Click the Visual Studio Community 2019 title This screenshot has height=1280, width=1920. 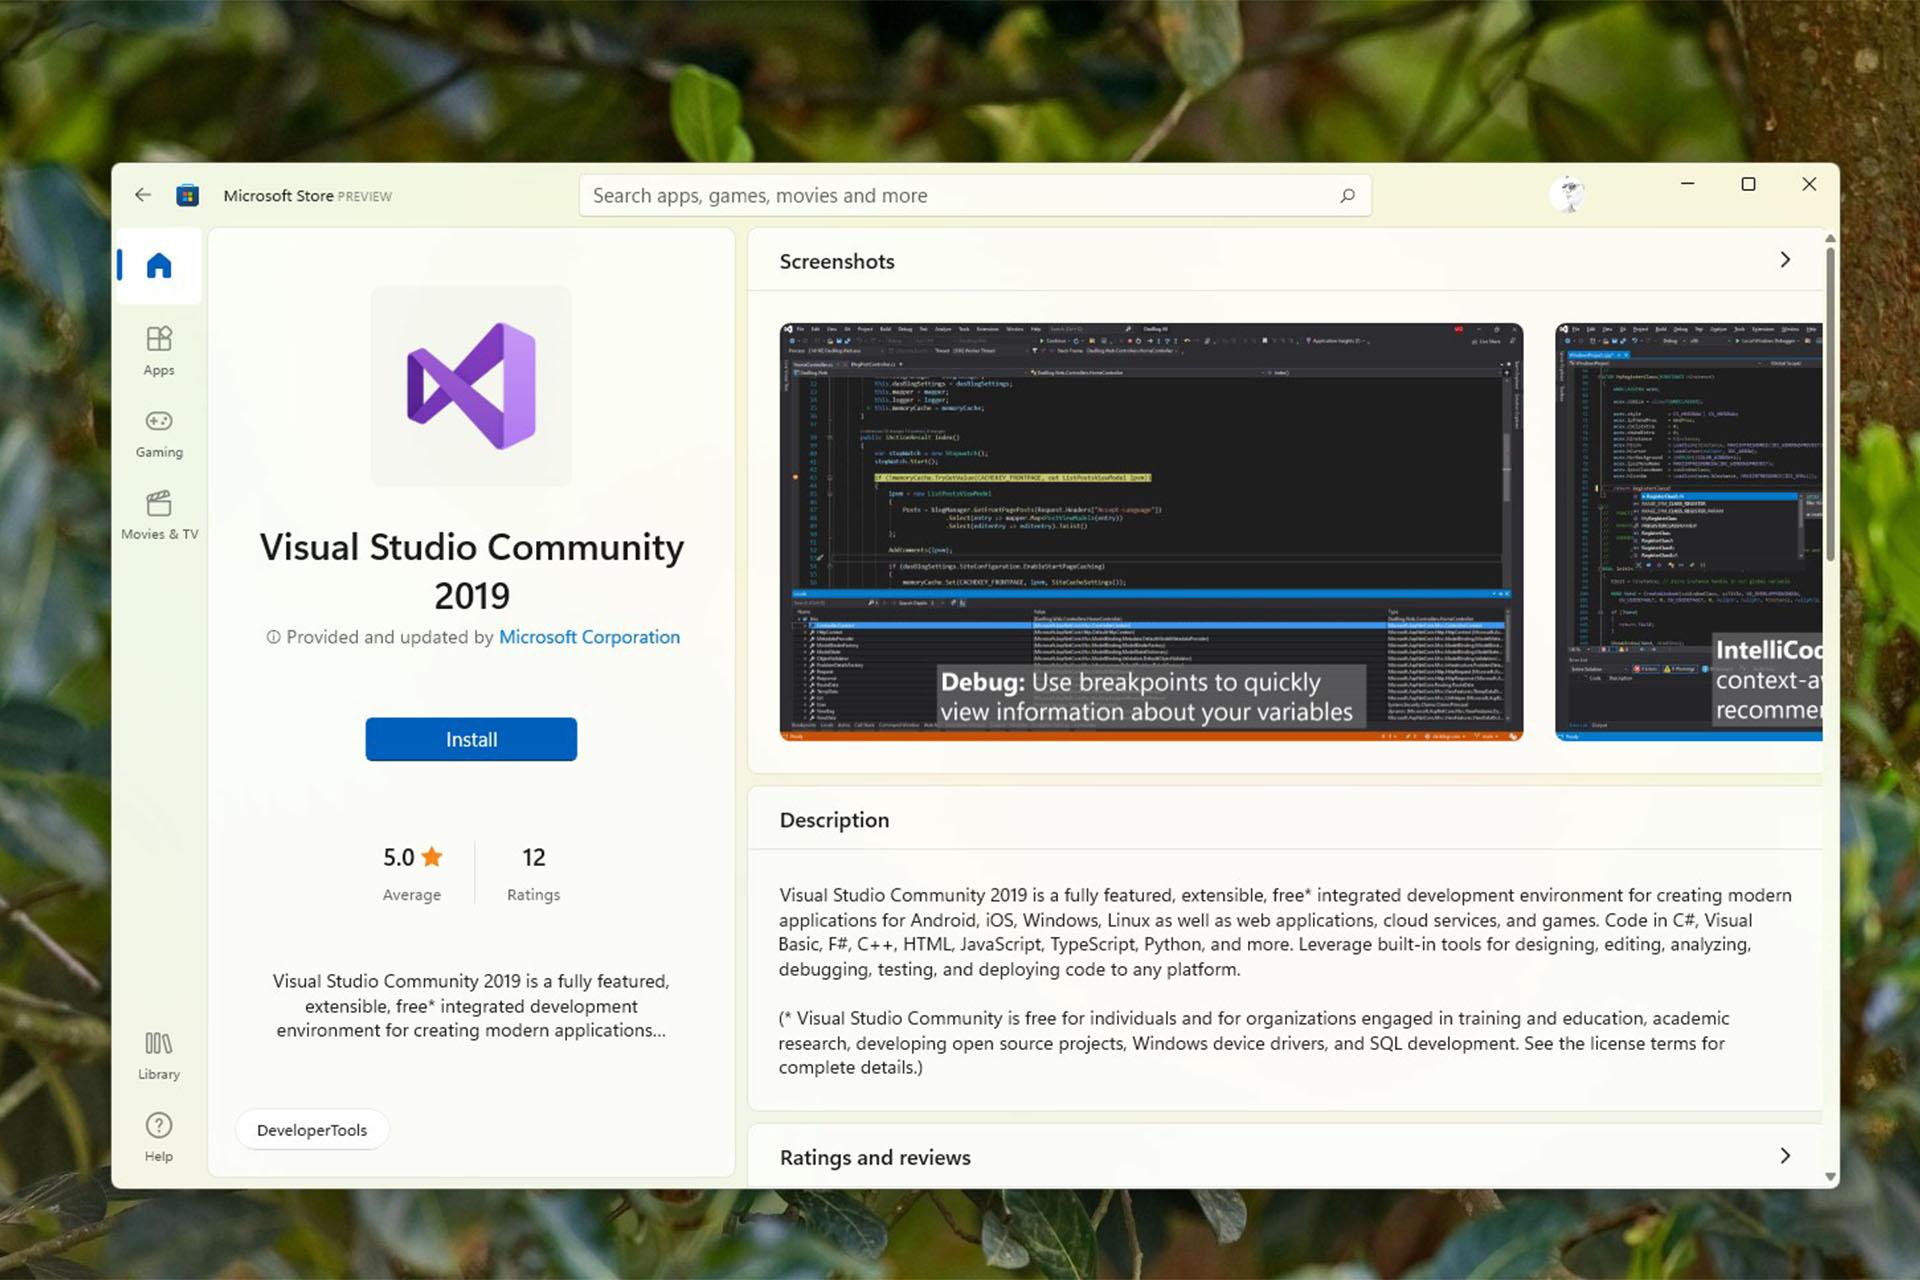[x=472, y=571]
